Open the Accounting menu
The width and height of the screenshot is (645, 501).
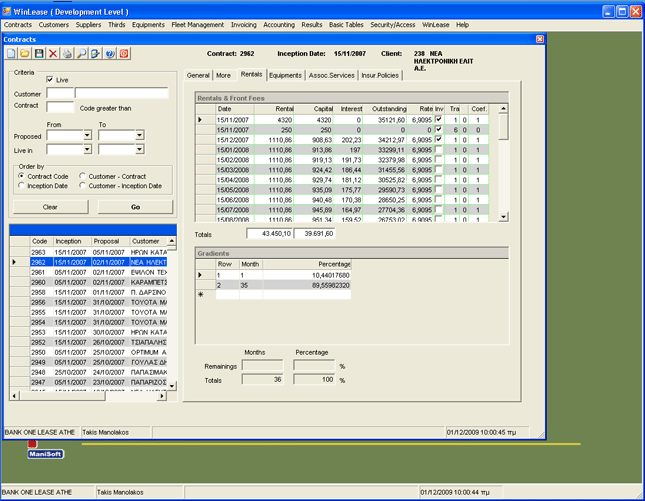pos(279,25)
